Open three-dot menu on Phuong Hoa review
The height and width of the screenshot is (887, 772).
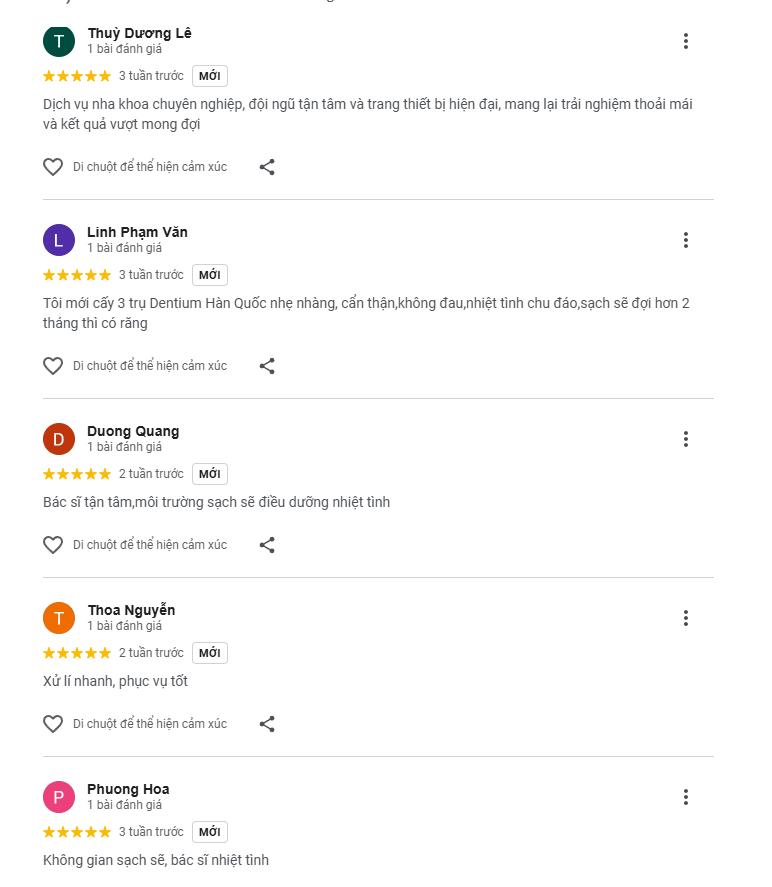[x=686, y=797]
